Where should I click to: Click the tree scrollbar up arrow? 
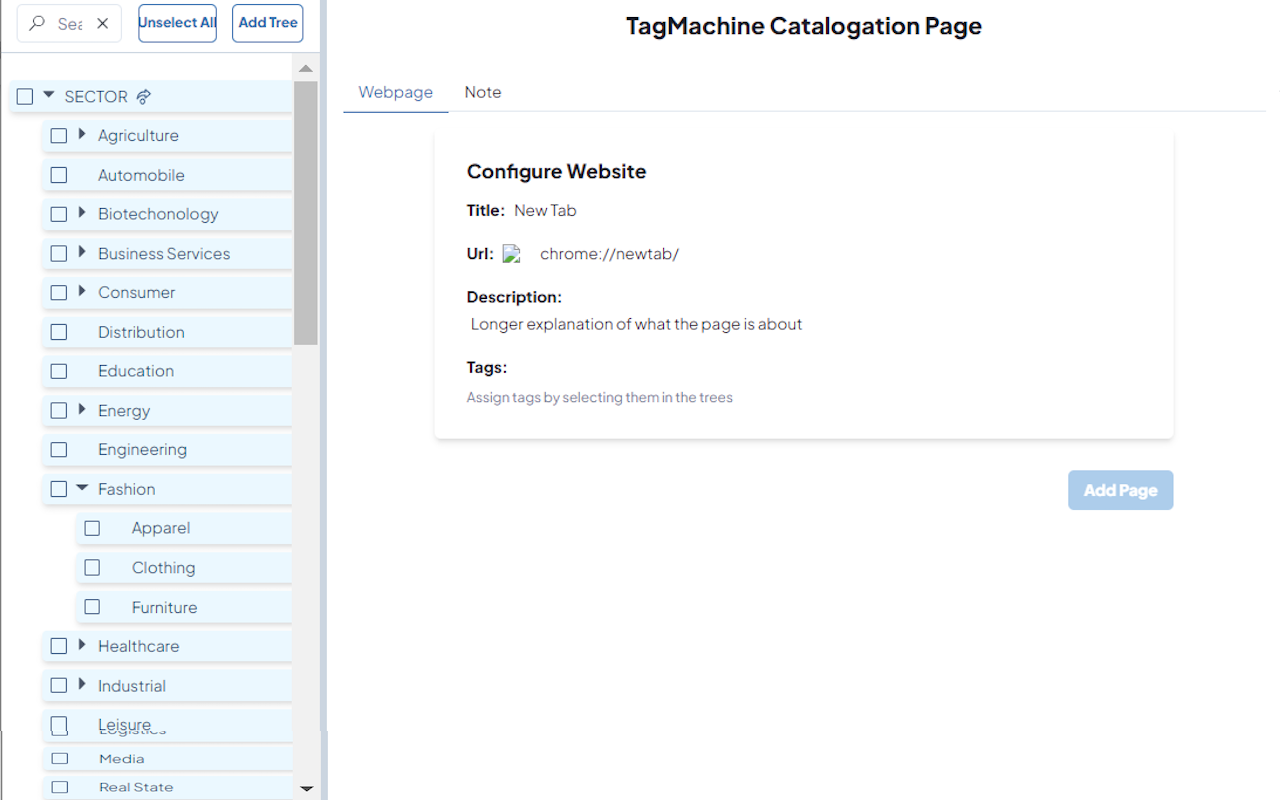pos(305,68)
